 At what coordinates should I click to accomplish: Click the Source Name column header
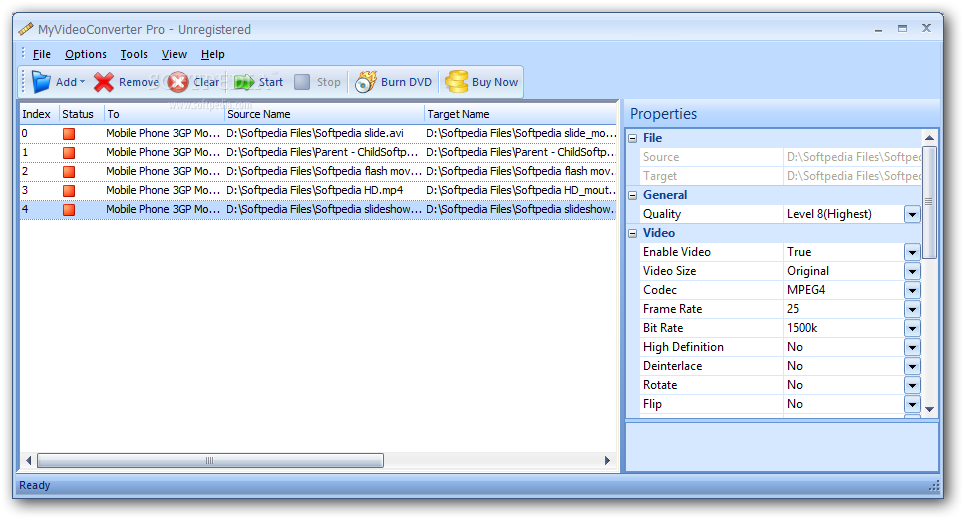[324, 114]
